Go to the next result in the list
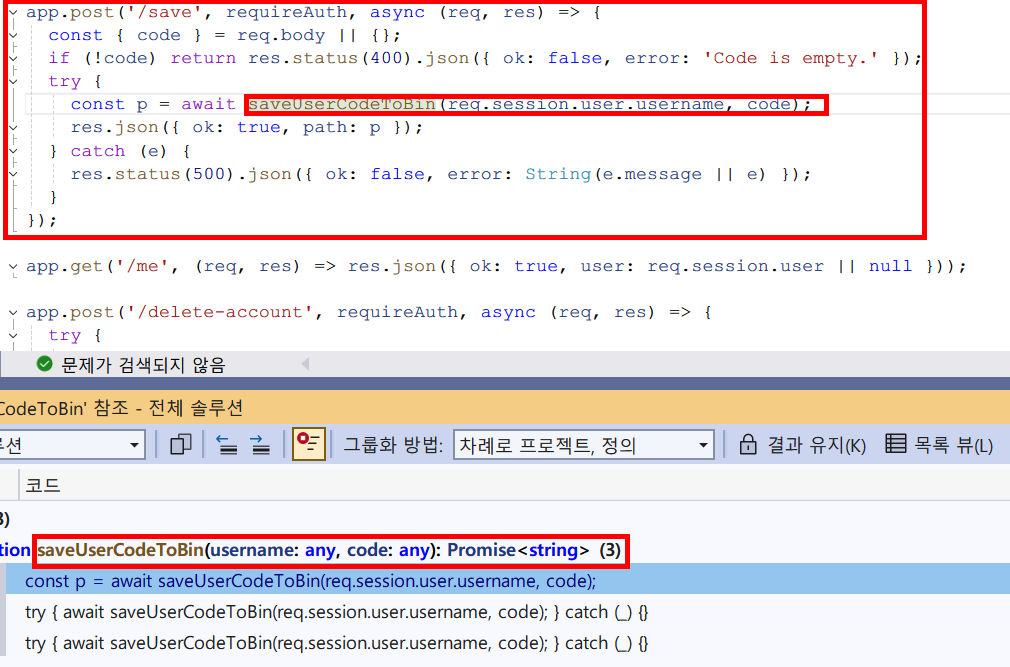Viewport: 1010px width, 667px height. (x=260, y=444)
